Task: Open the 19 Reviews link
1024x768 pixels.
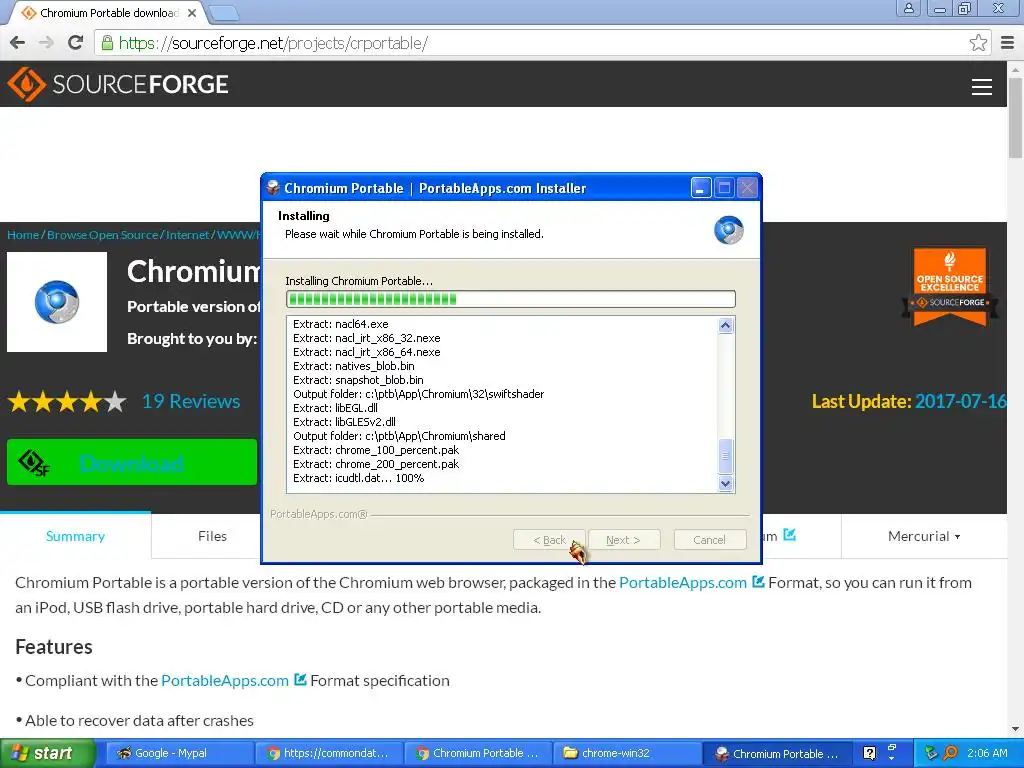Action: (191, 401)
